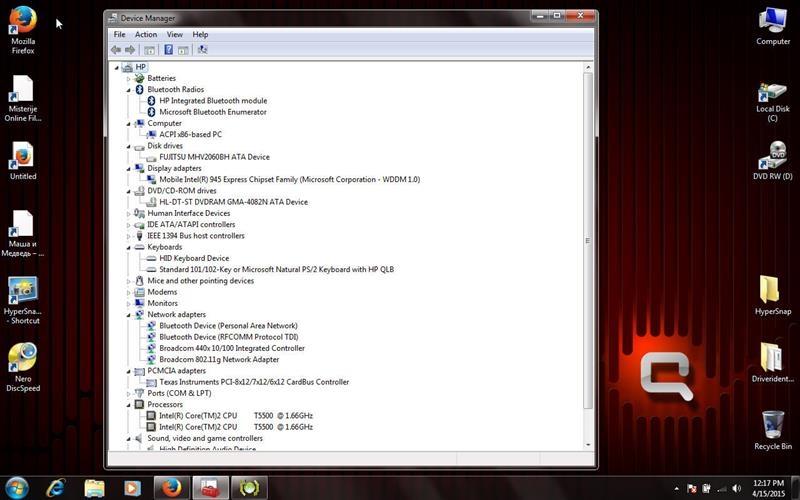The height and width of the screenshot is (500, 800).
Task: Select first Intel Core 2 CPU T5500 entry
Action: [x=236, y=416]
